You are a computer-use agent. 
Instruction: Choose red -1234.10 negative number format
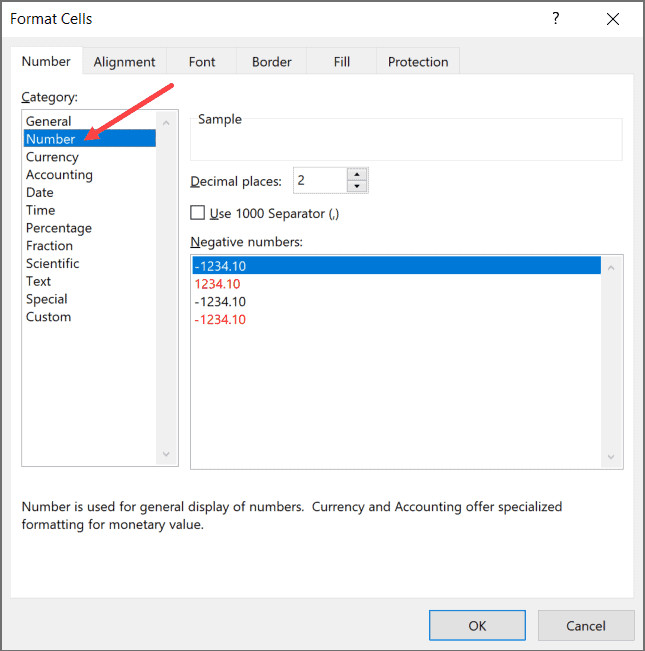(x=221, y=320)
